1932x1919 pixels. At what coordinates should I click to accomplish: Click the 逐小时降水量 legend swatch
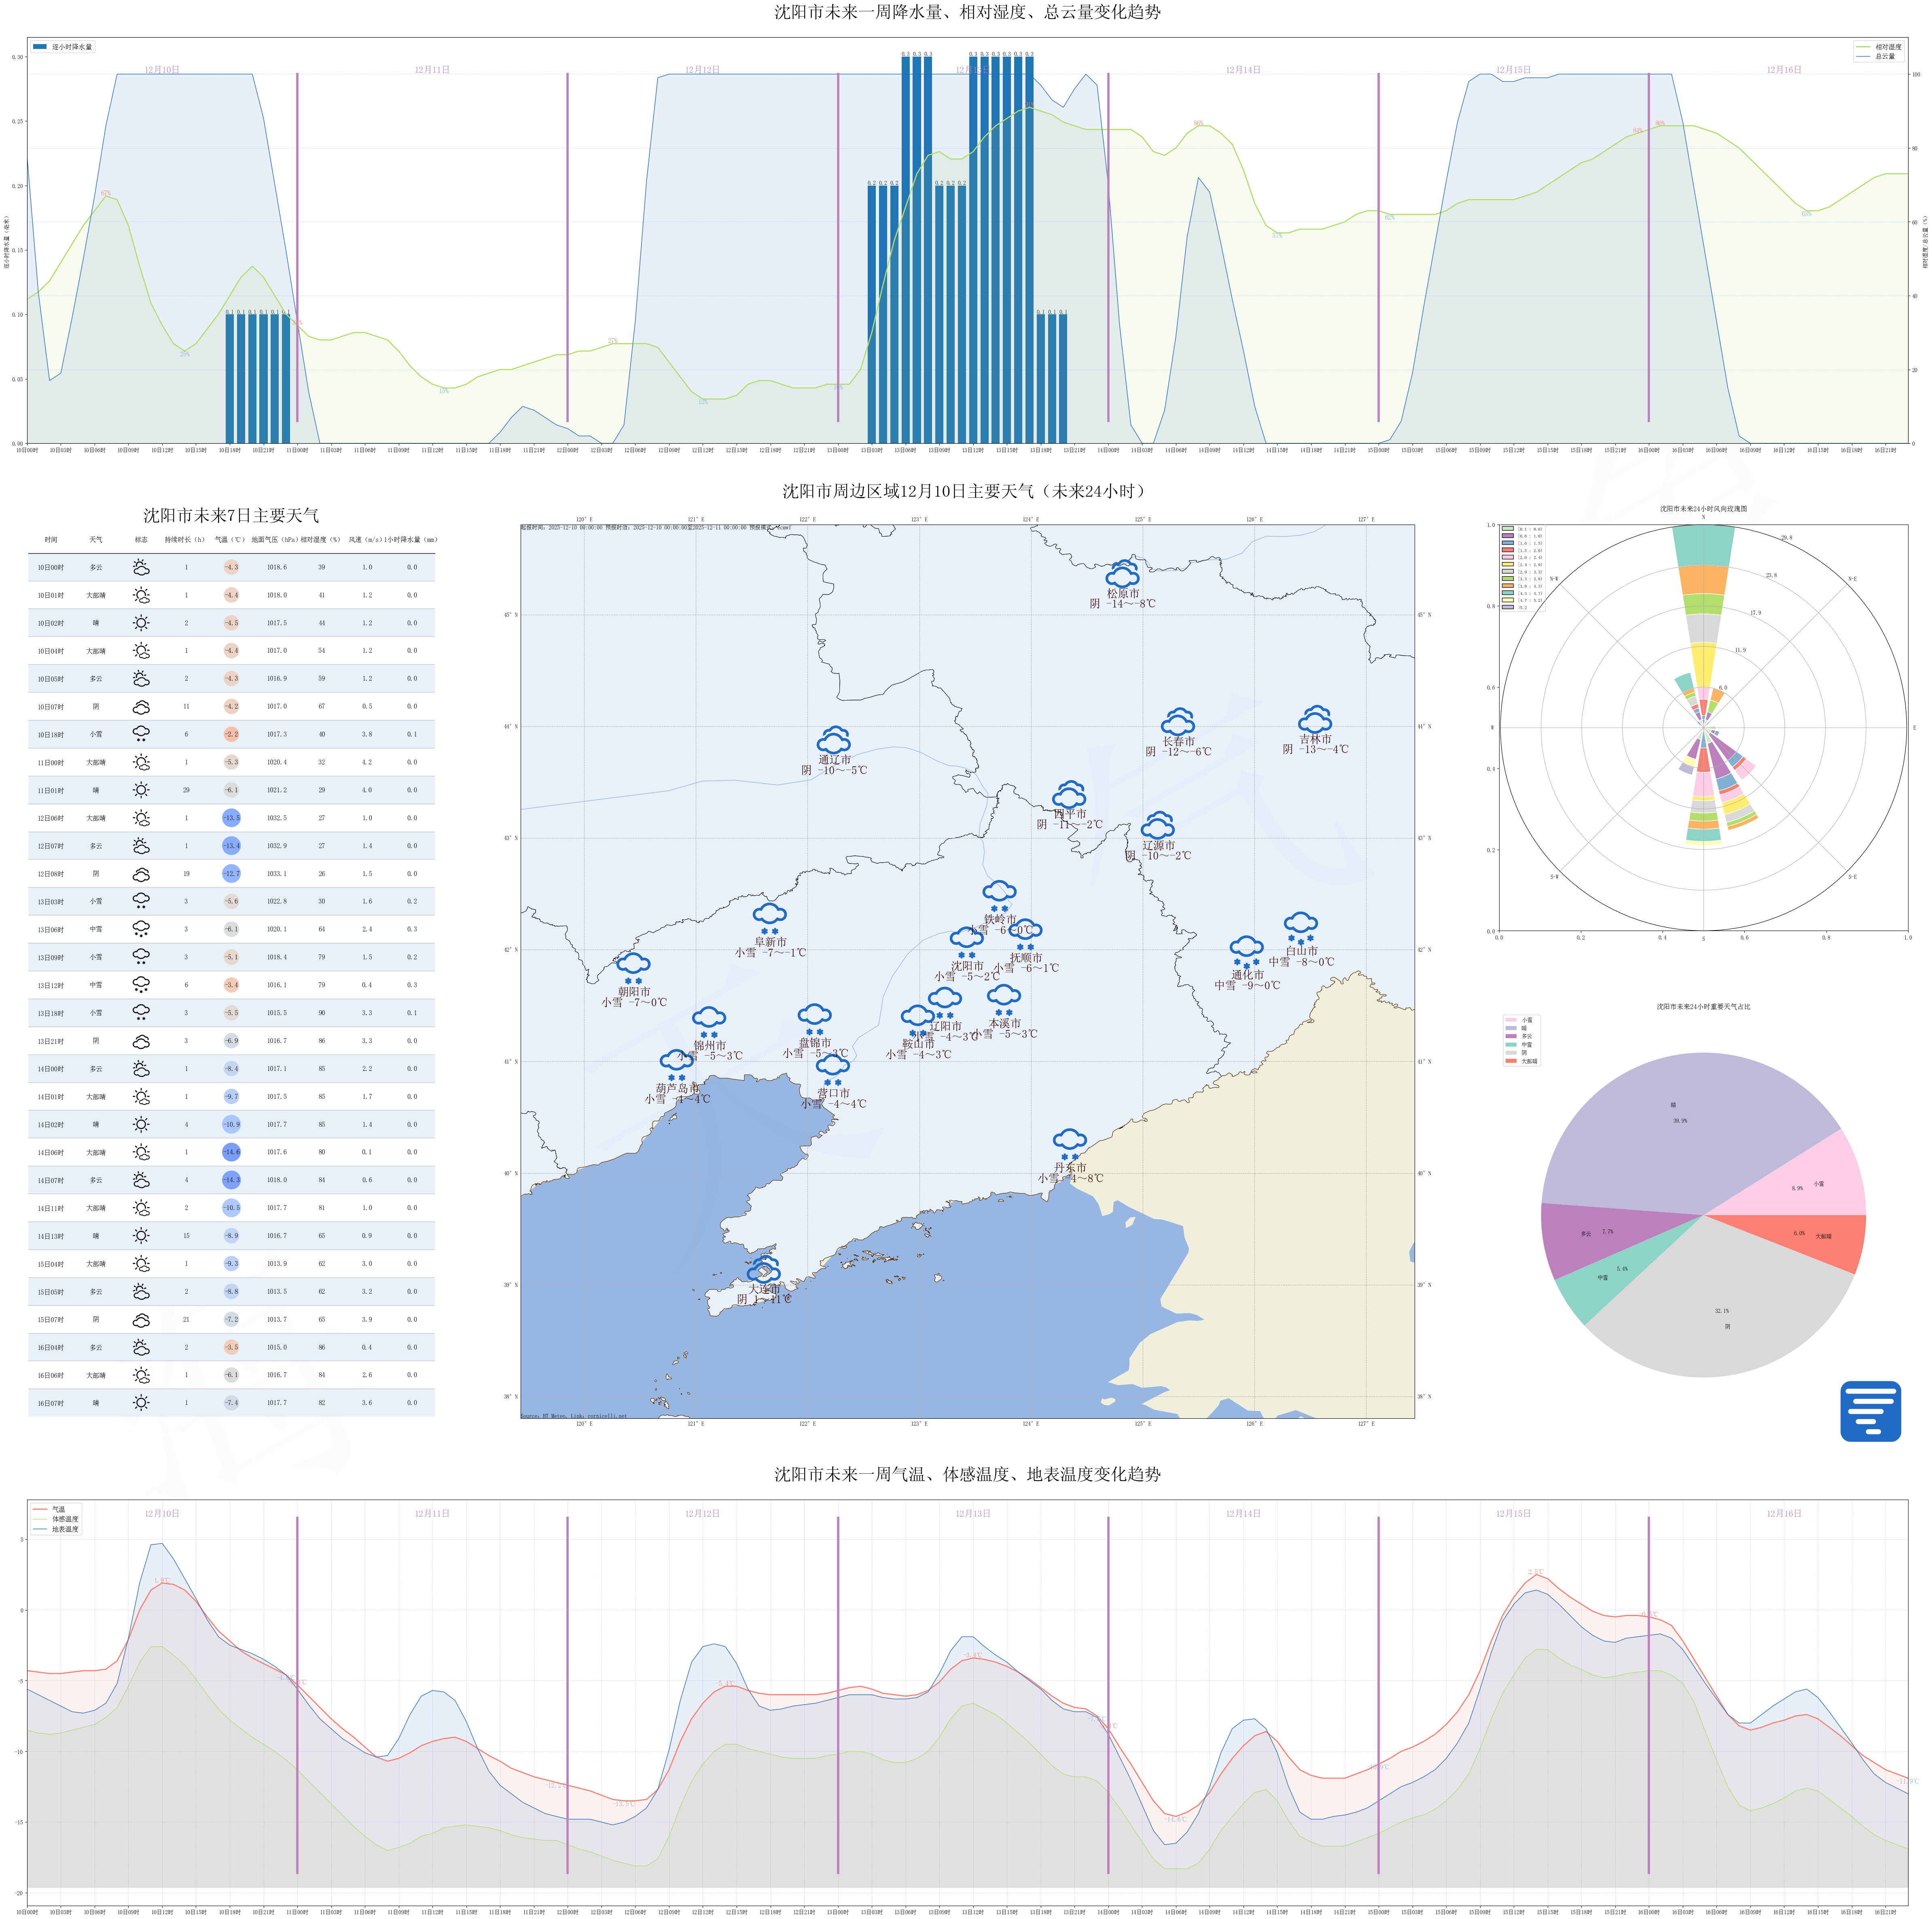pyautogui.click(x=40, y=47)
